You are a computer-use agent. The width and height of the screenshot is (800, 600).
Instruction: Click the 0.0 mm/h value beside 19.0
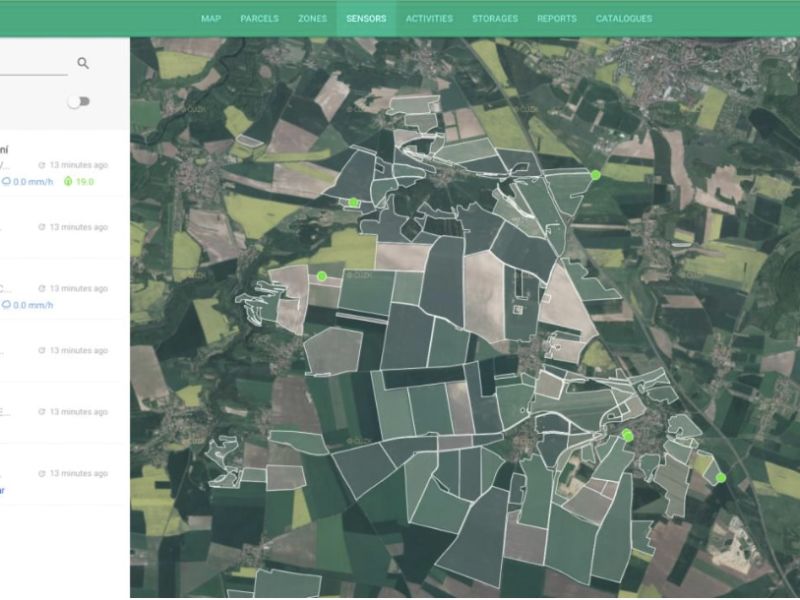click(x=33, y=182)
